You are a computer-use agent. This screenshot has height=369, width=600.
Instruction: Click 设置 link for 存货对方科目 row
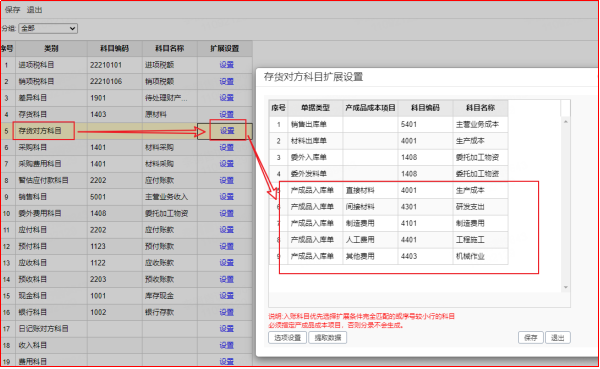point(227,131)
